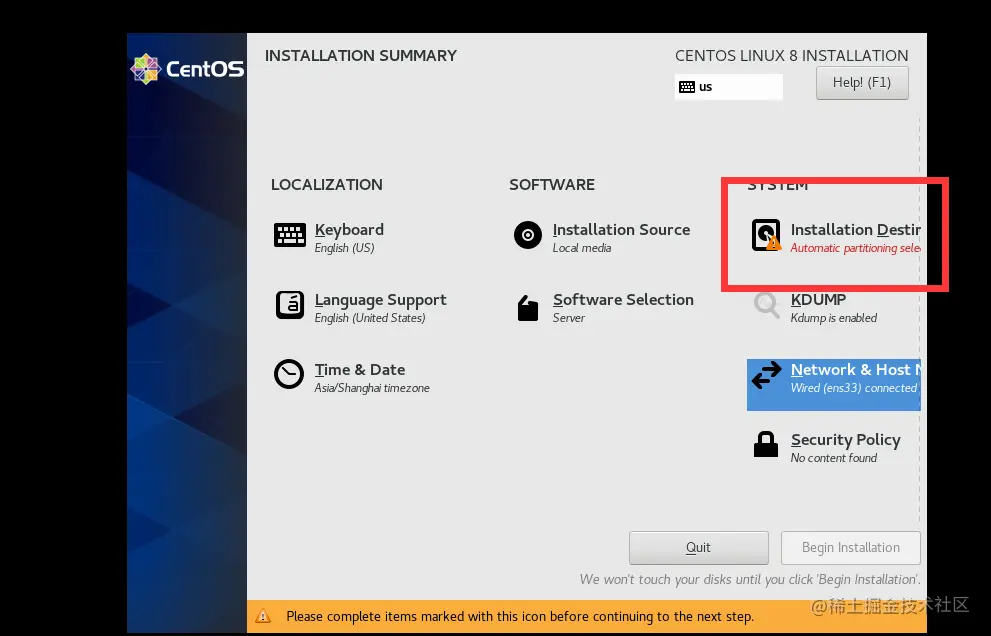991x636 pixels.
Task: Click the Quit button
Action: pyautogui.click(x=698, y=547)
